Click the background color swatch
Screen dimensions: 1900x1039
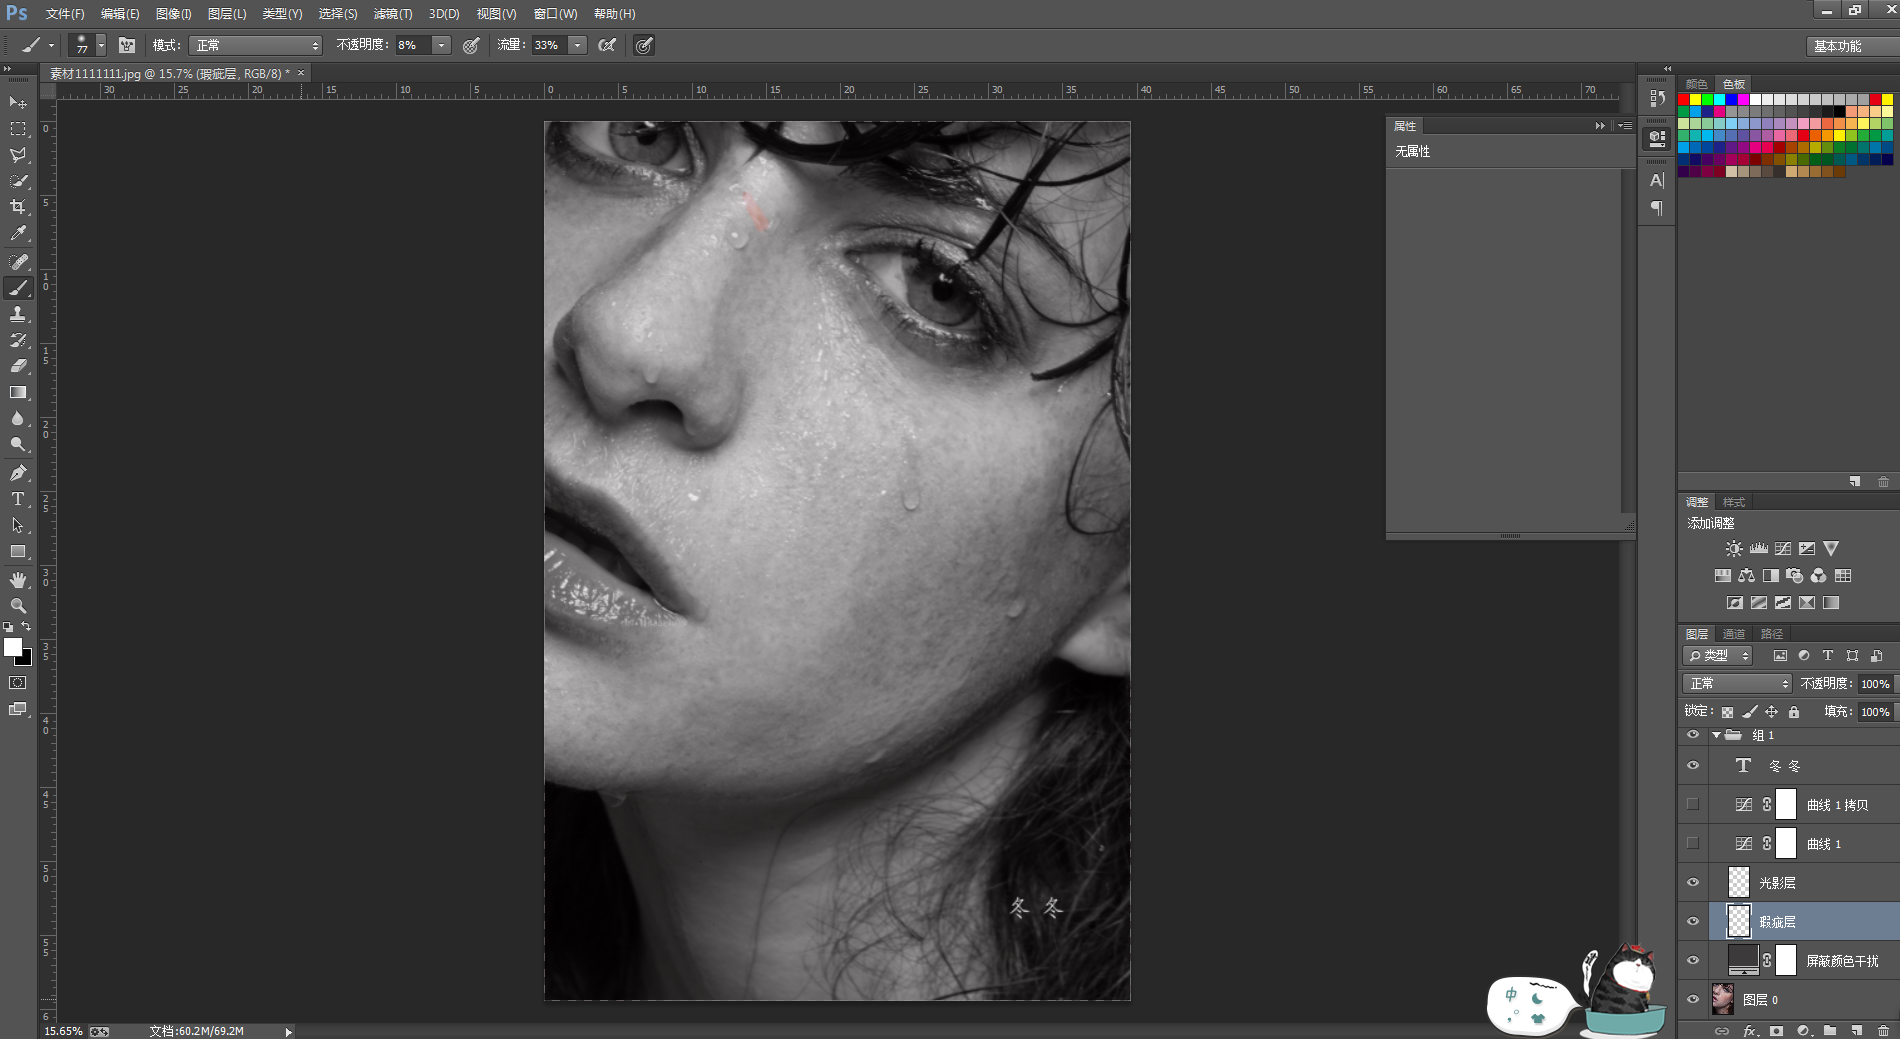tap(25, 659)
